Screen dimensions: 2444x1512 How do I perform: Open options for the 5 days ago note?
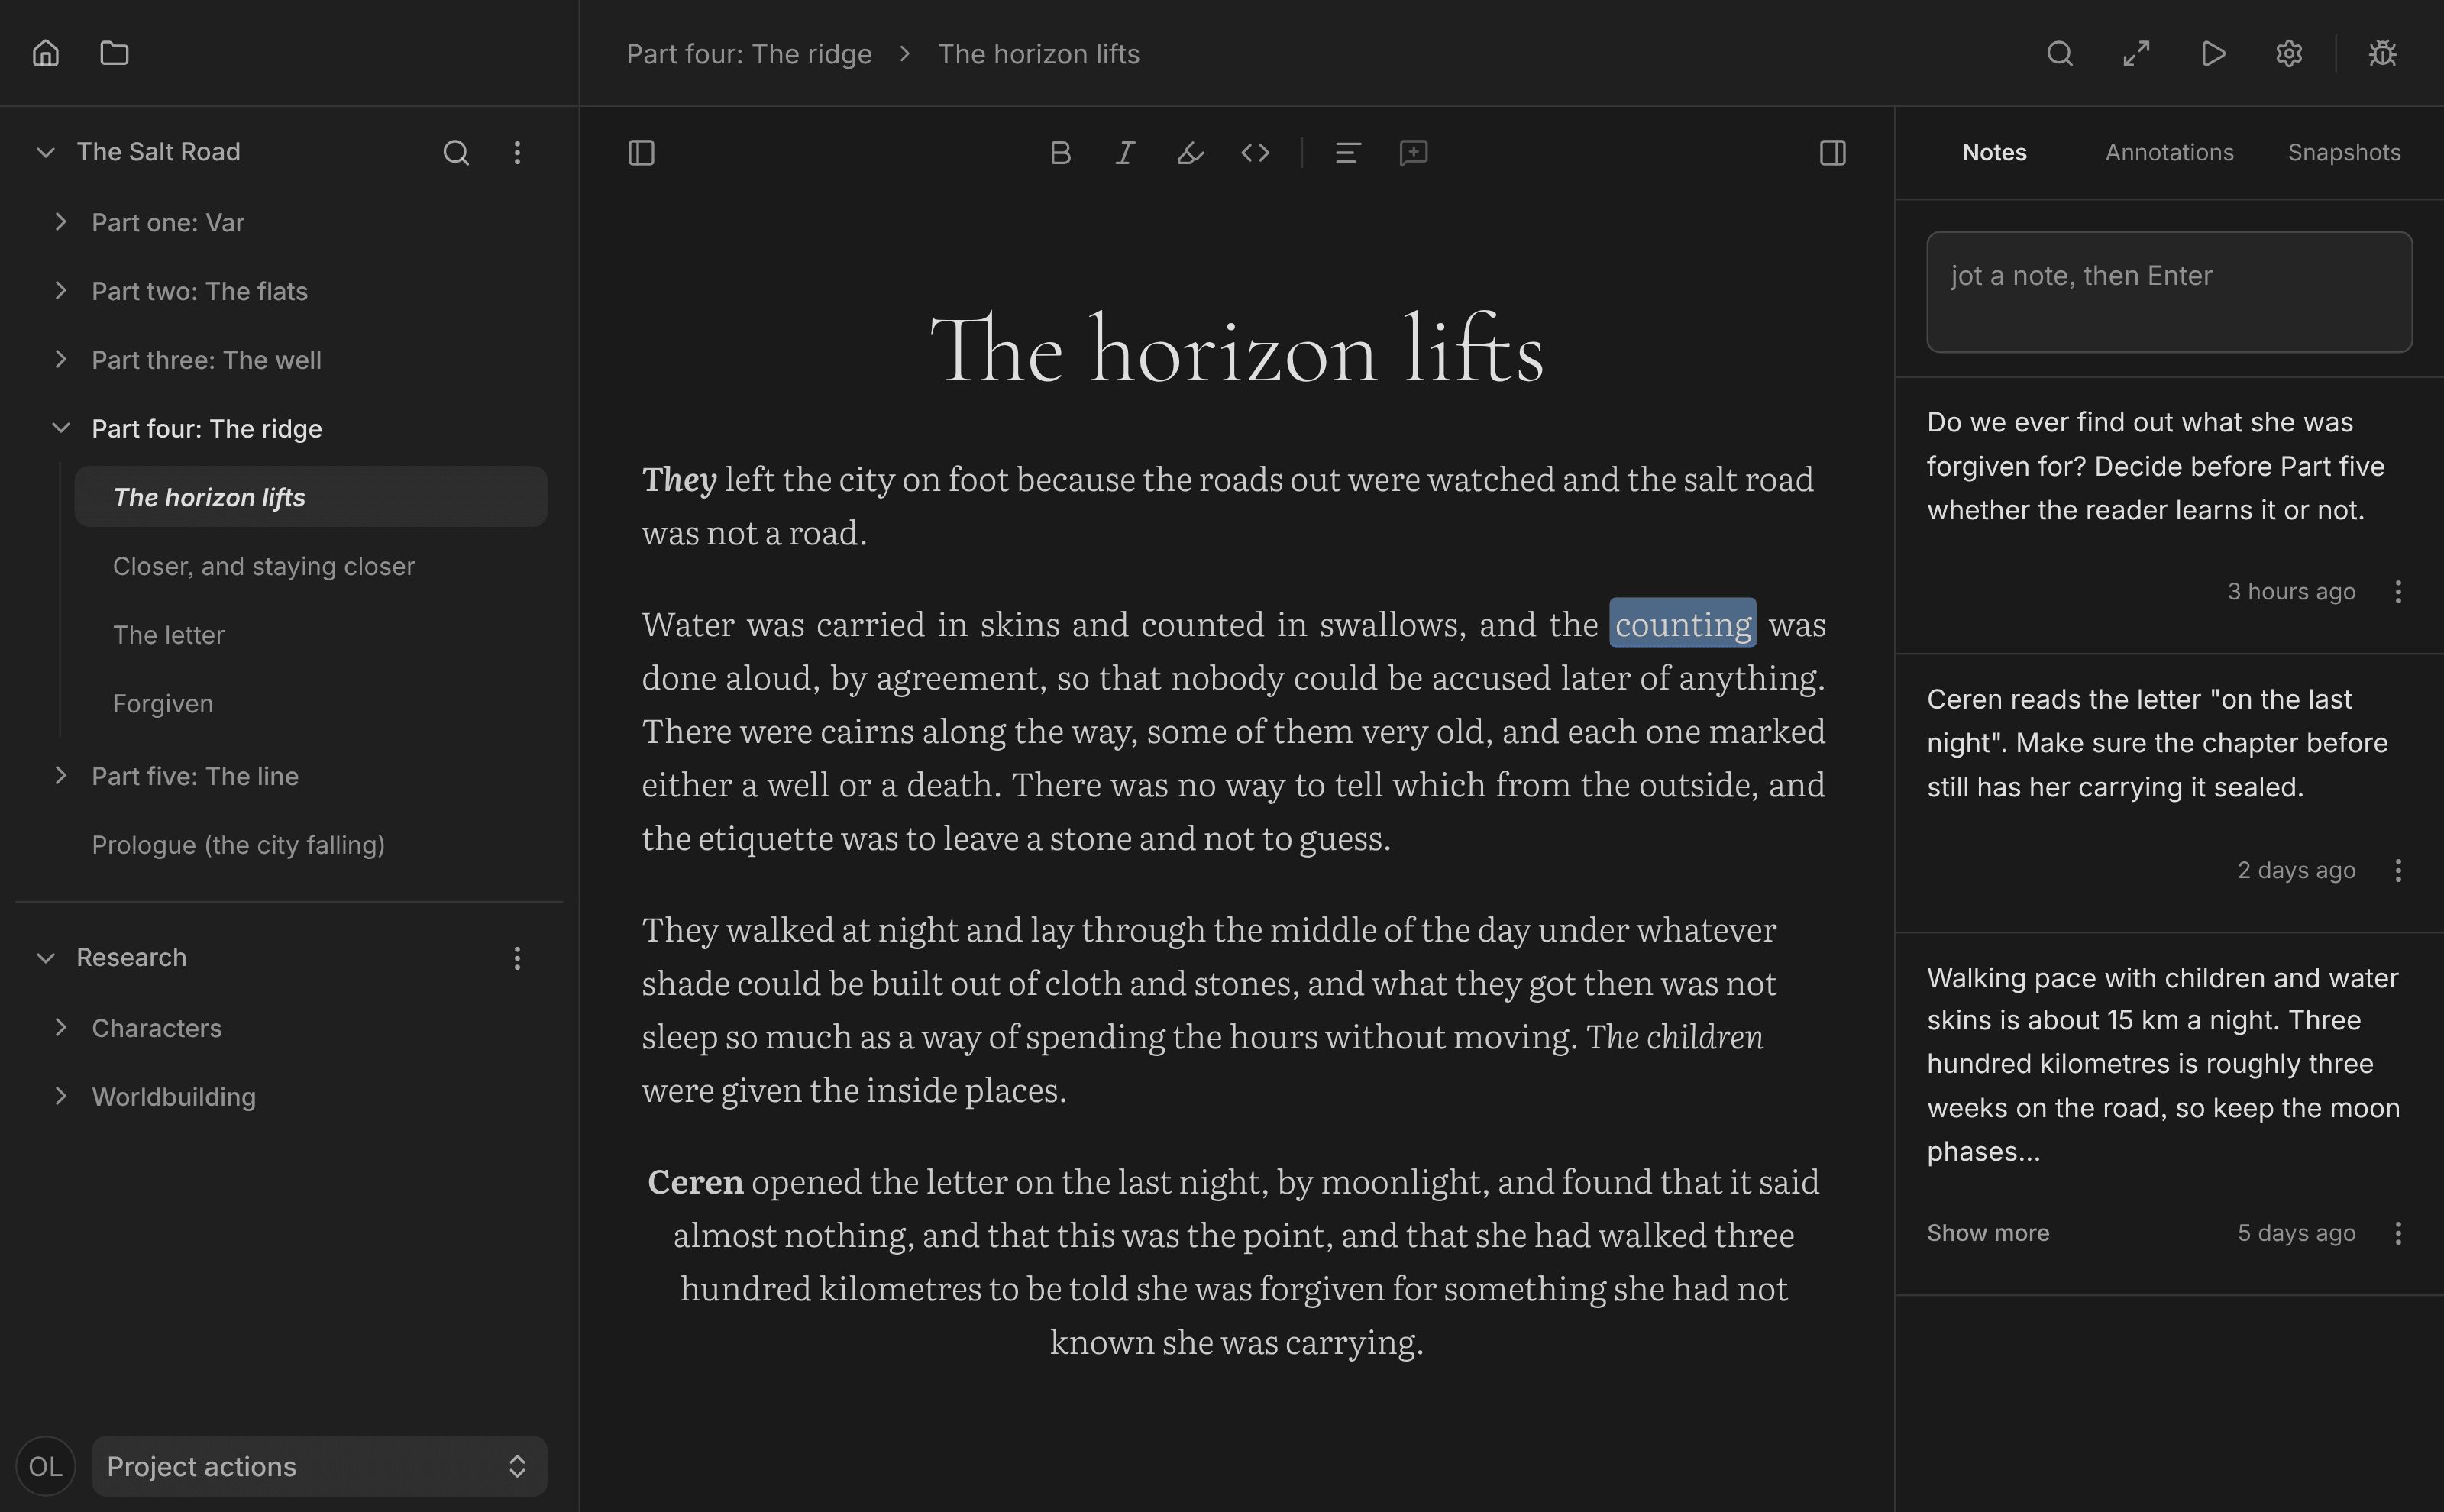coord(2398,1233)
